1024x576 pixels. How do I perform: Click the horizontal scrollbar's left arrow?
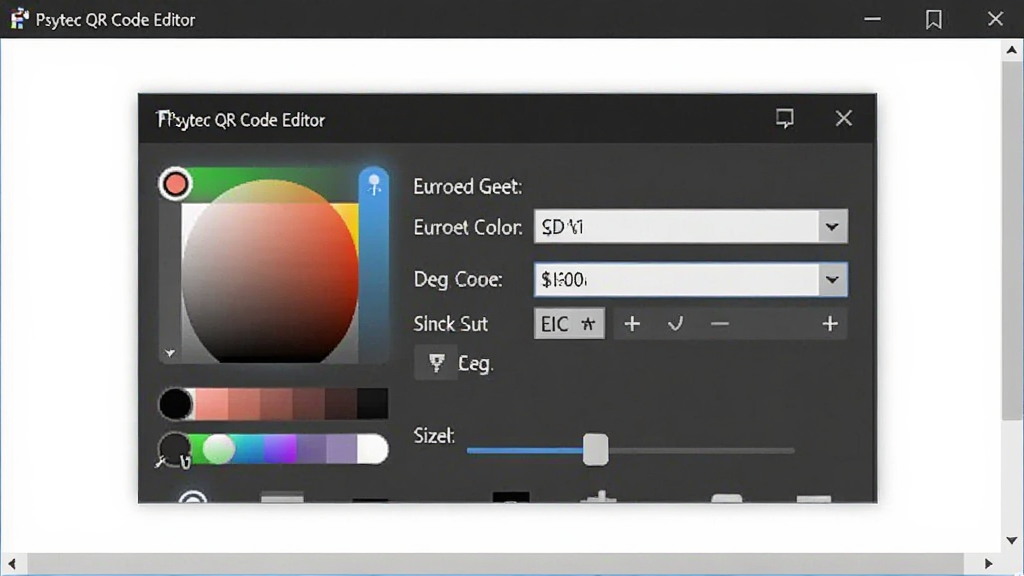(12, 563)
